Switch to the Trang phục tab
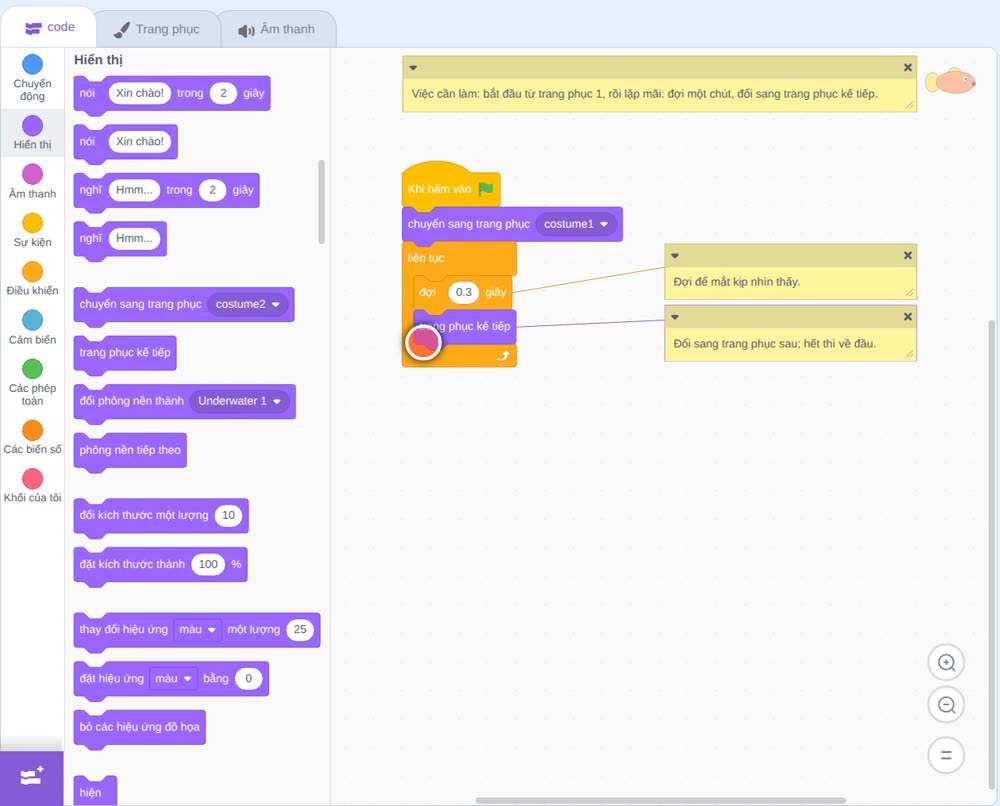This screenshot has height=806, width=1000. point(157,29)
